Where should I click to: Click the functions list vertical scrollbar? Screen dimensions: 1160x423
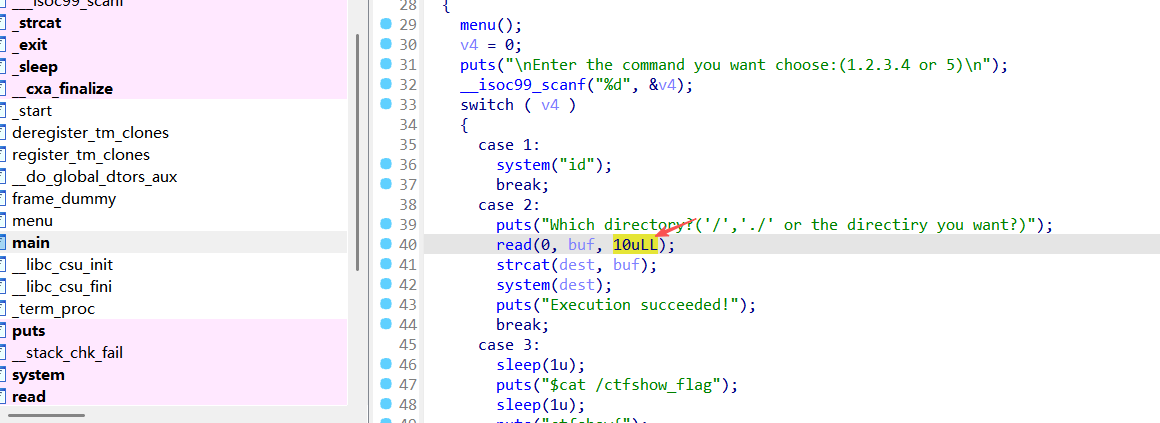point(358,150)
